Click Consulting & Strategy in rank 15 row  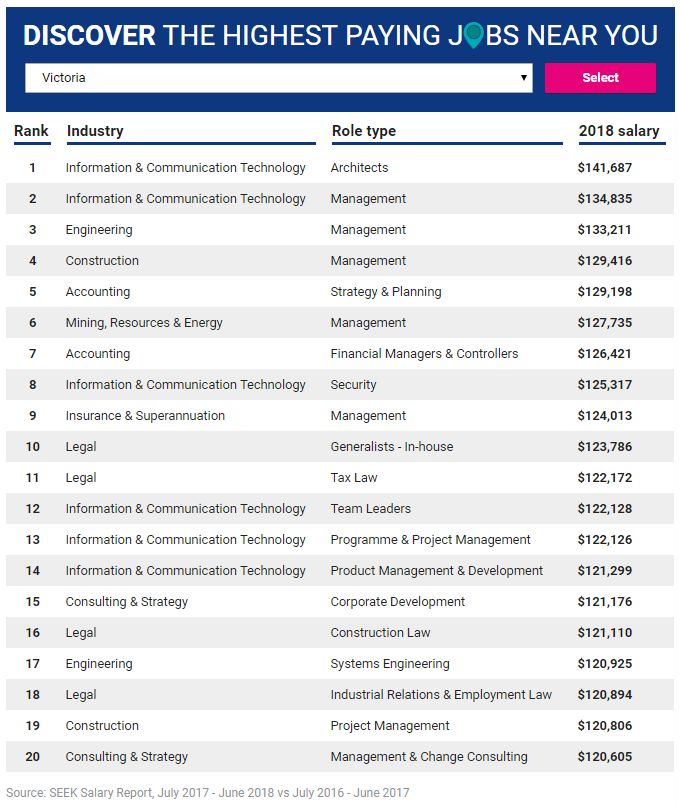click(x=127, y=602)
